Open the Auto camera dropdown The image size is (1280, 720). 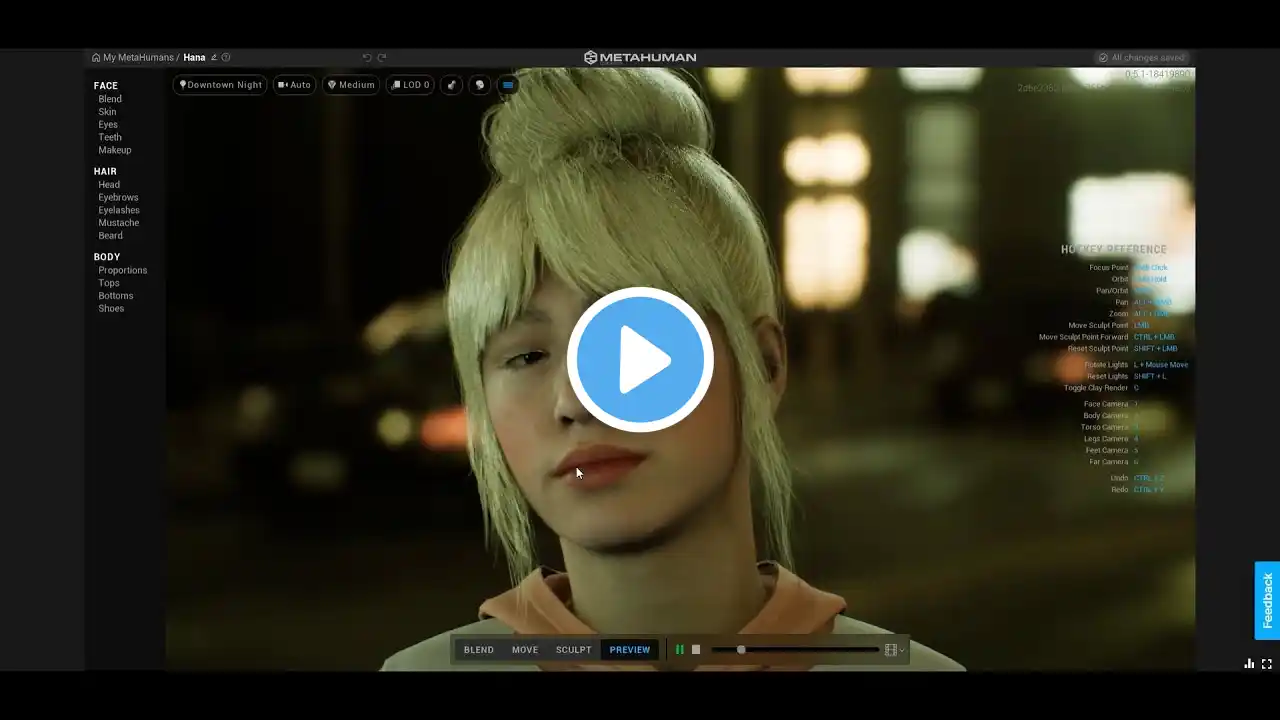tap(294, 85)
